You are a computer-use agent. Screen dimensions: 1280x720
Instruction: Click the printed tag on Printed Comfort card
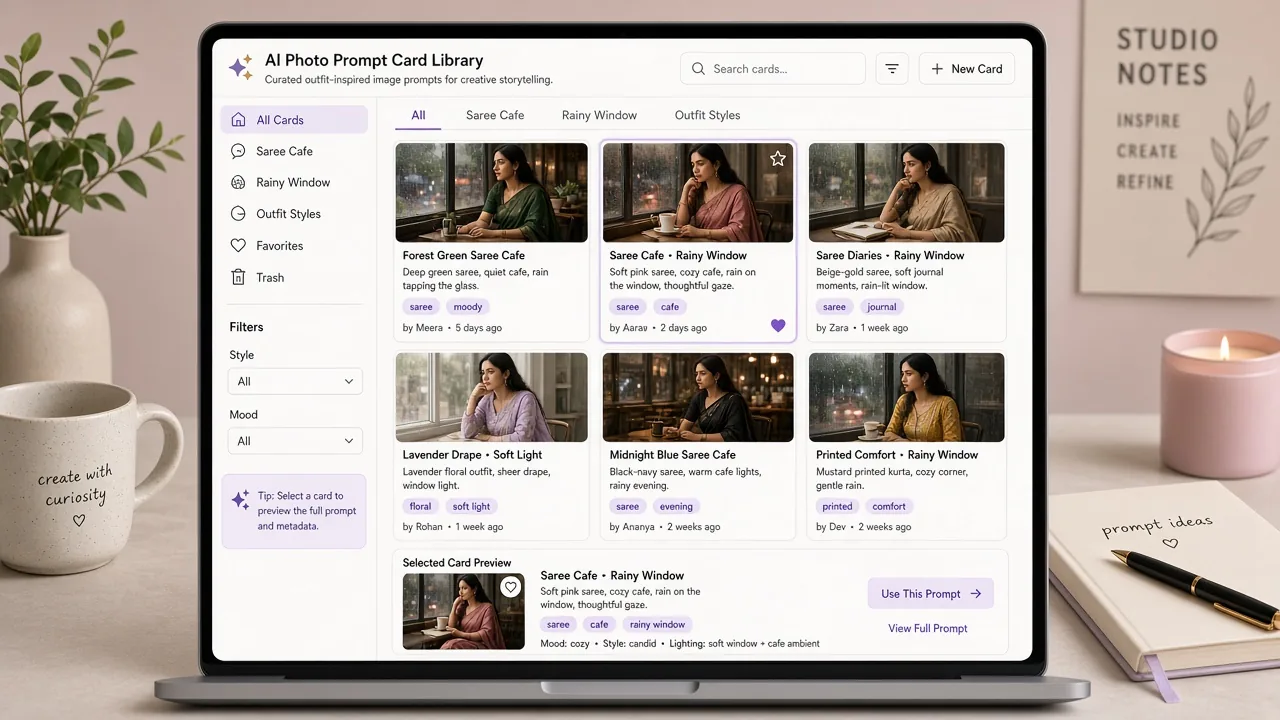coord(837,507)
